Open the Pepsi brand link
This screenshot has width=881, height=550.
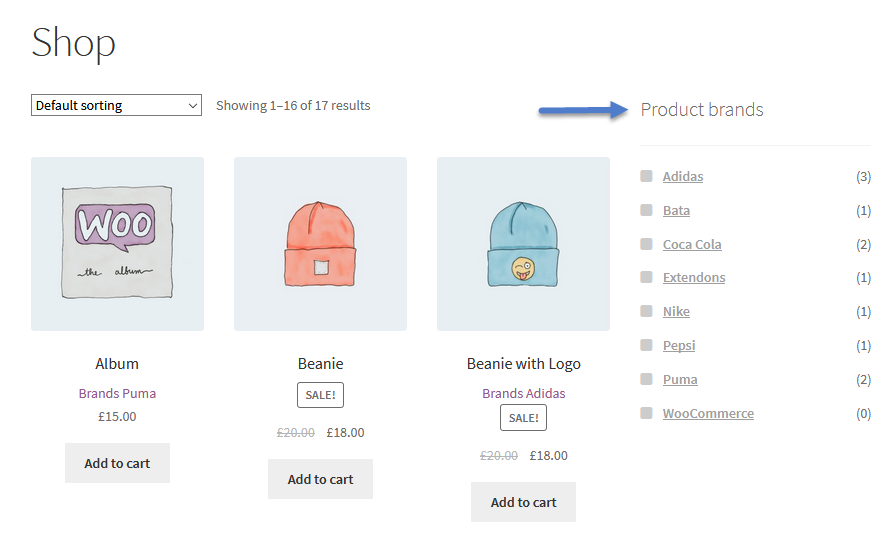point(679,346)
